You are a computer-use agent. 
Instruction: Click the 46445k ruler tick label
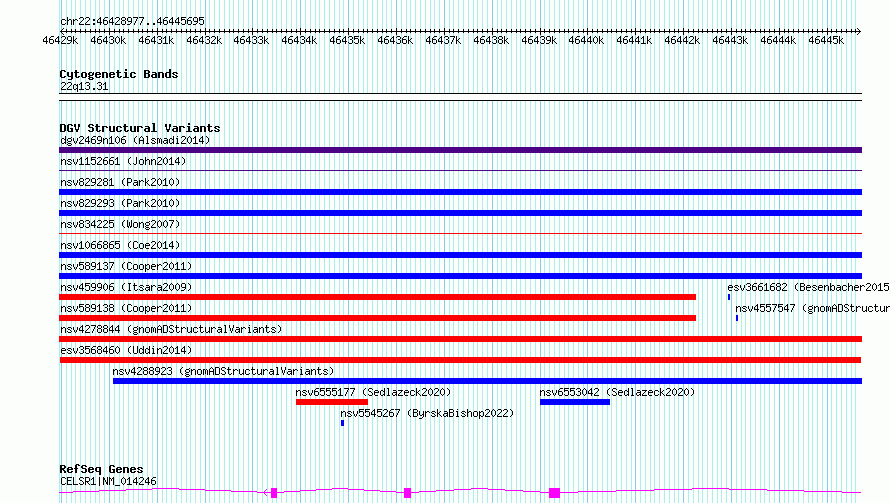point(826,40)
